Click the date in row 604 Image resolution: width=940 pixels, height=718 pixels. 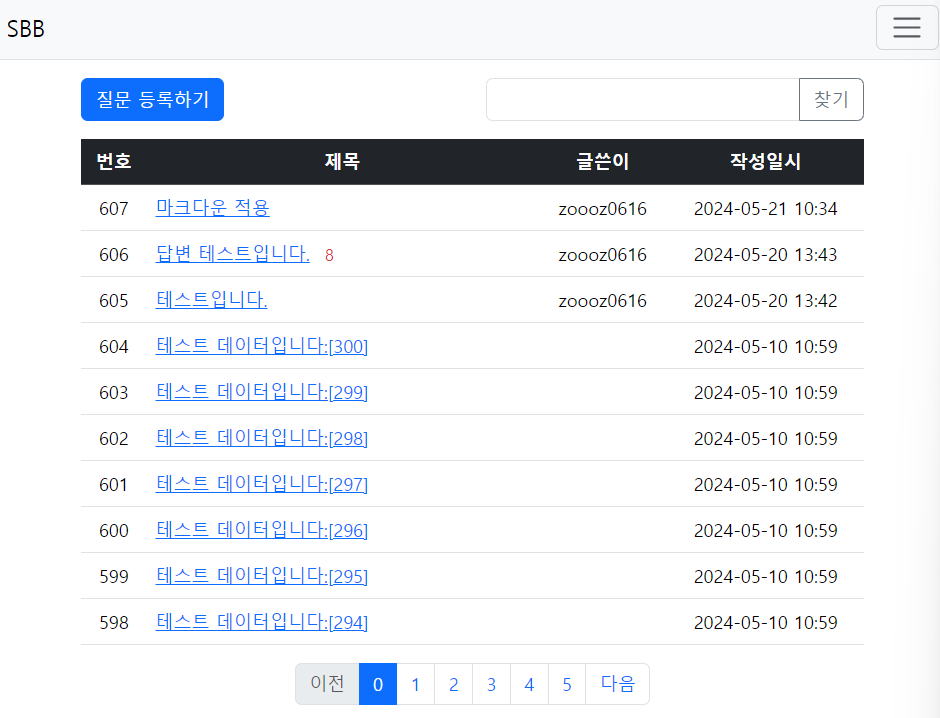766,347
